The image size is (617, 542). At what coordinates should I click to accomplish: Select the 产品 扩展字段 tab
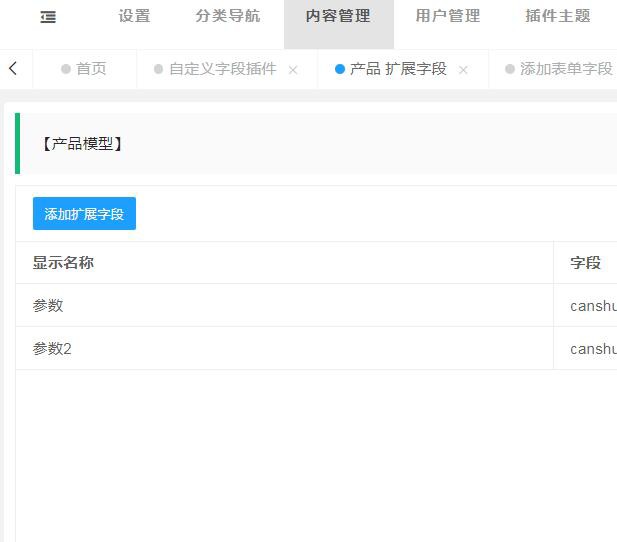tap(398, 69)
